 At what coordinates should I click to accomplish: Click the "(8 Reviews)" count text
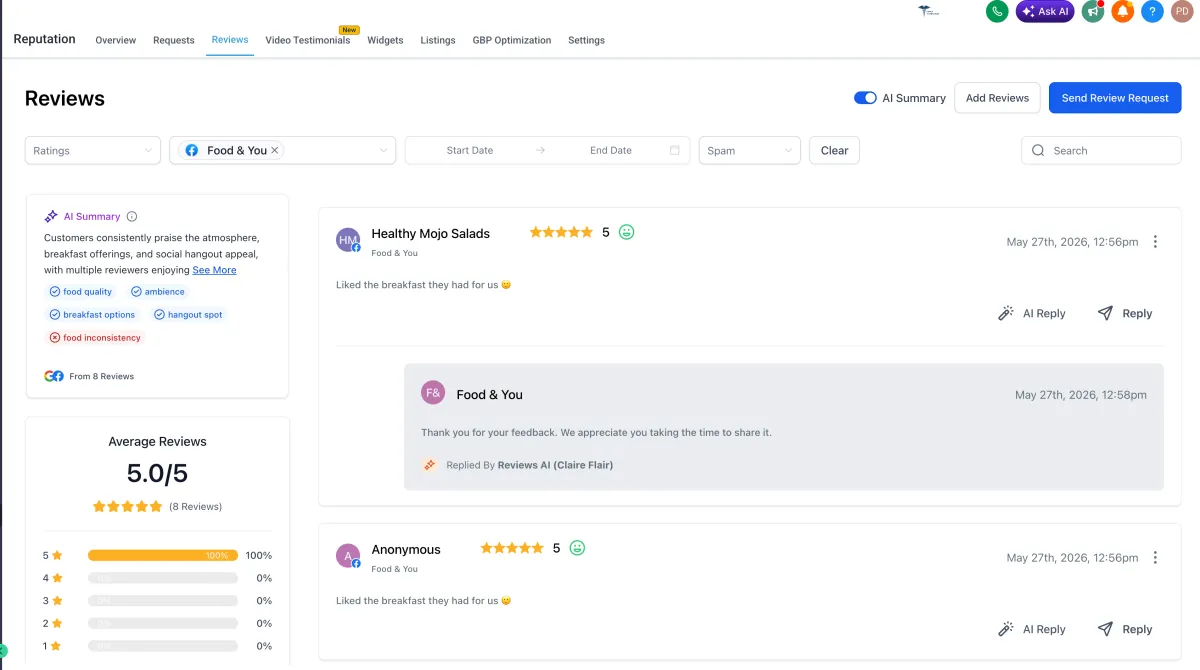click(x=195, y=507)
